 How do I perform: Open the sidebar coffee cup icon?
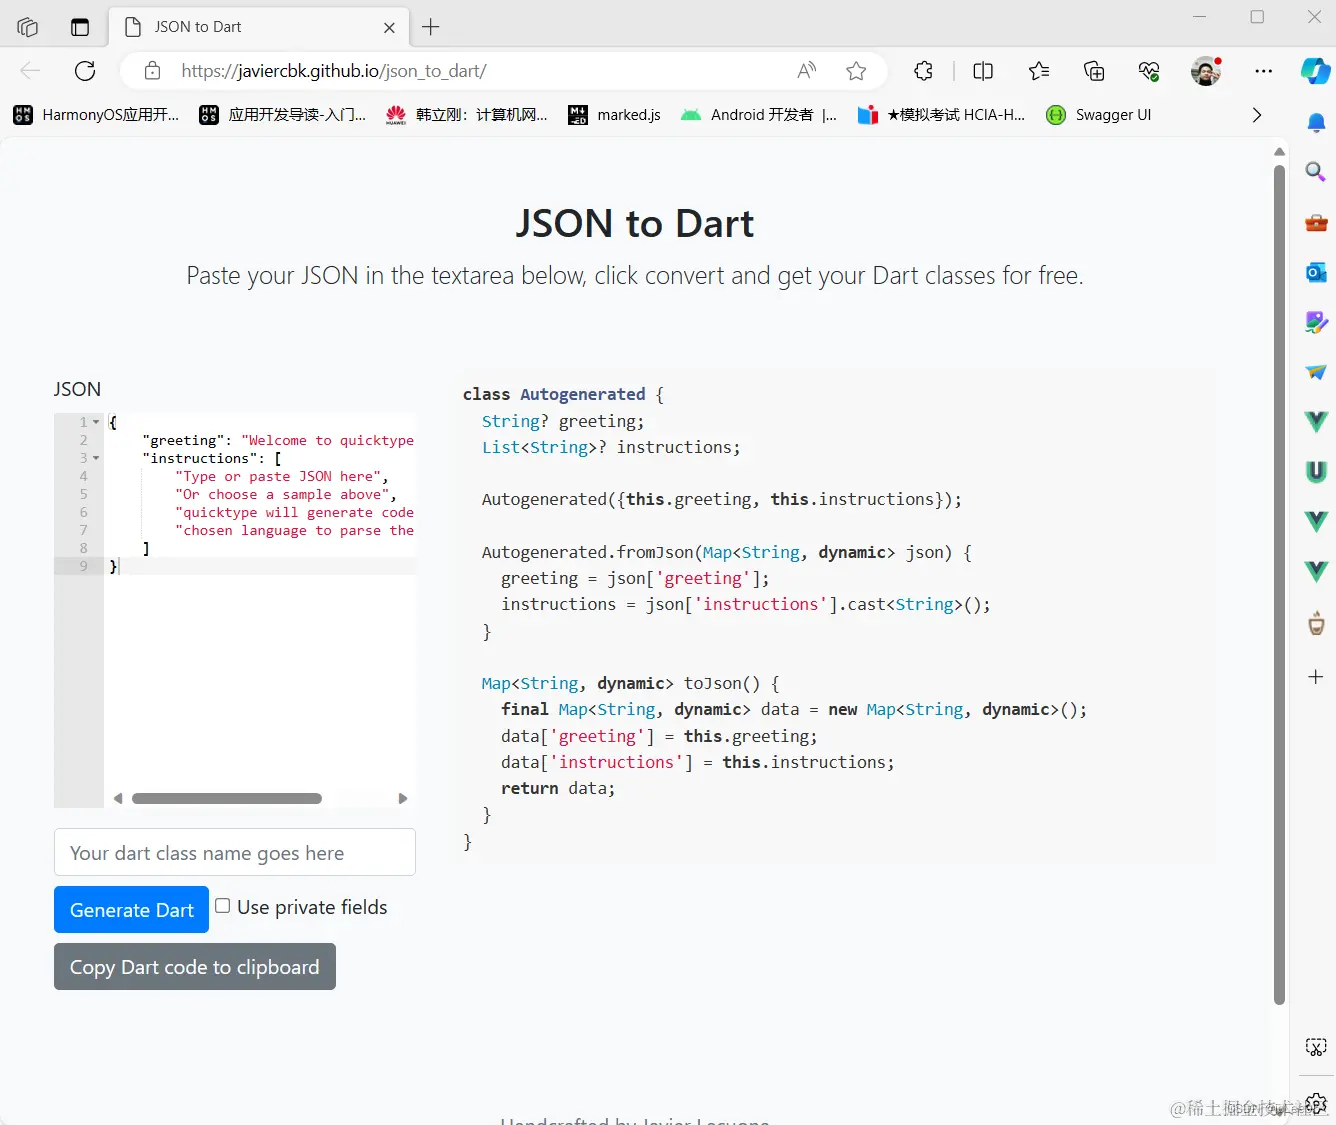coord(1316,624)
